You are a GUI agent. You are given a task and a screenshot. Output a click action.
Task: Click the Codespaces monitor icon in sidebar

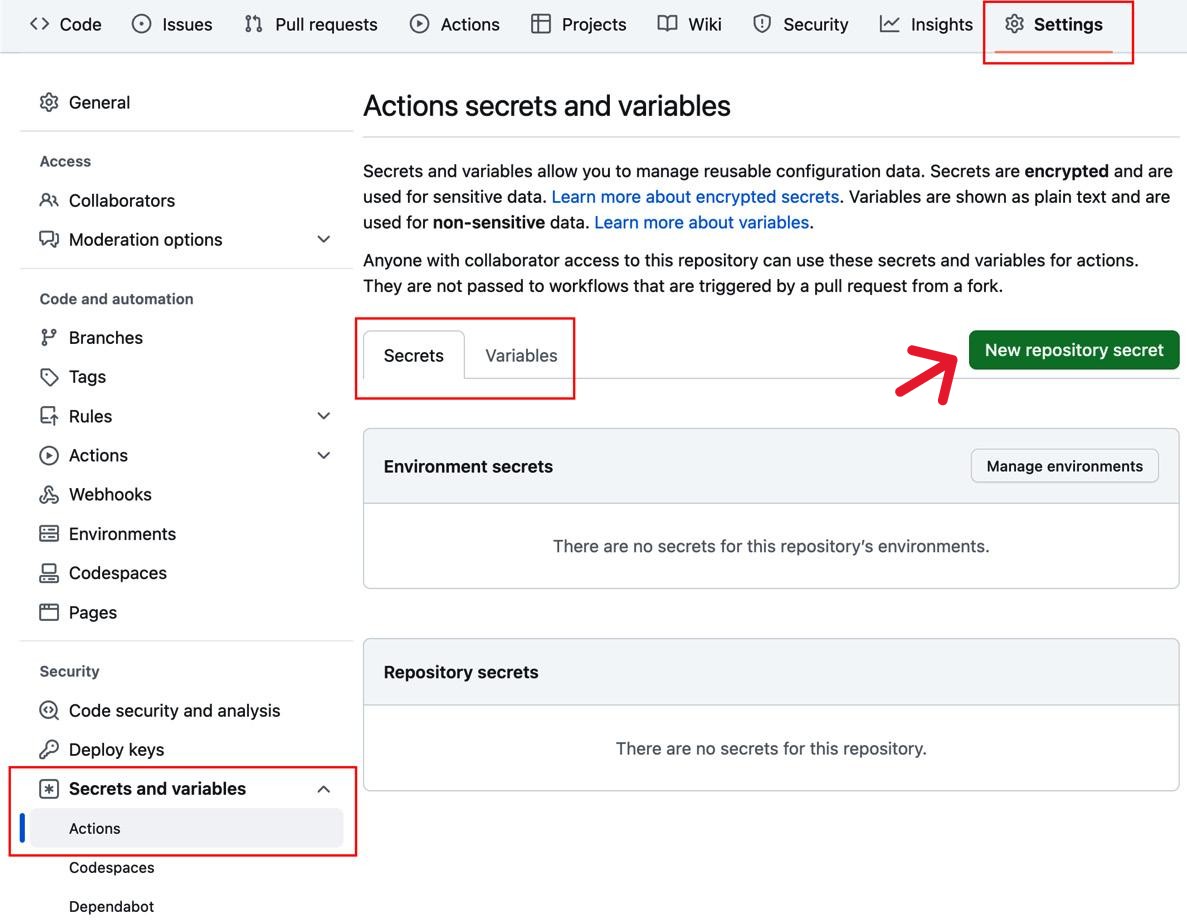(x=49, y=574)
